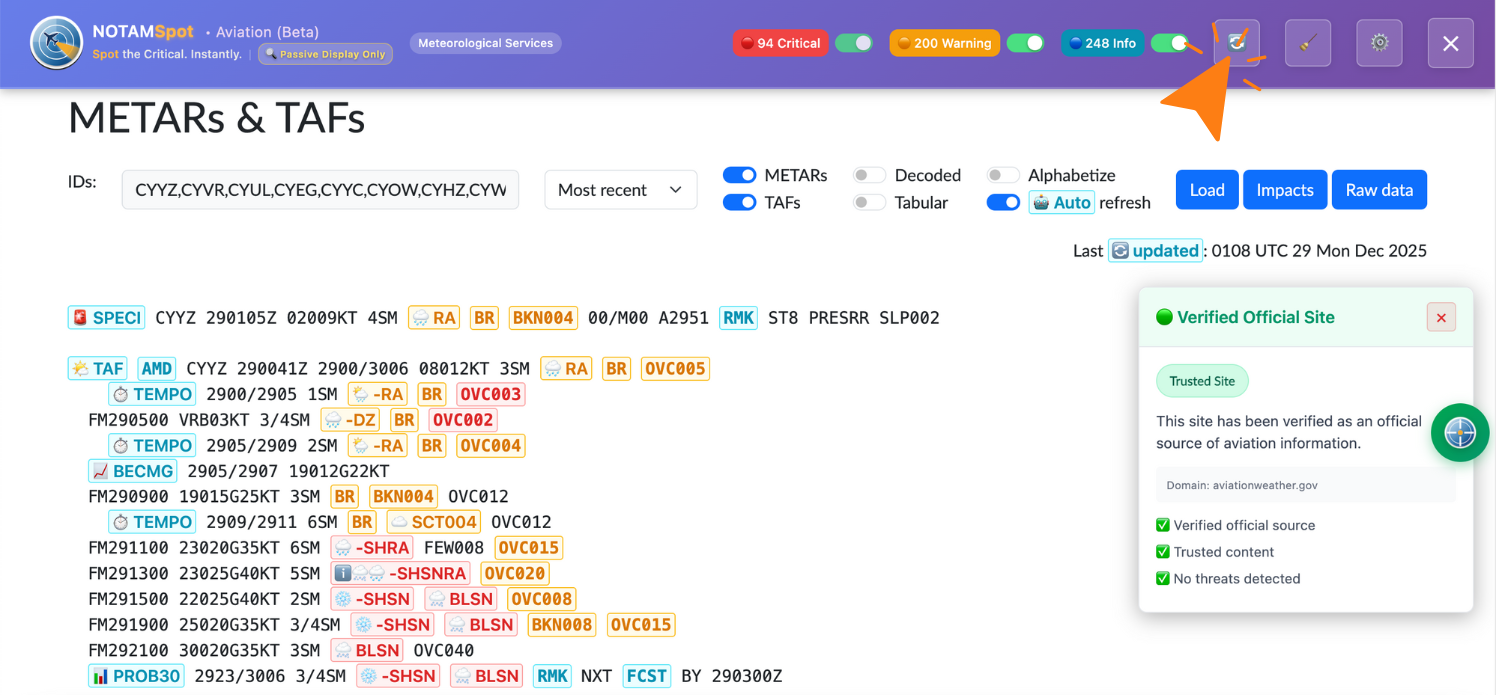This screenshot has width=1496, height=695.
Task: Open the Most recent dropdown
Action: coord(620,189)
